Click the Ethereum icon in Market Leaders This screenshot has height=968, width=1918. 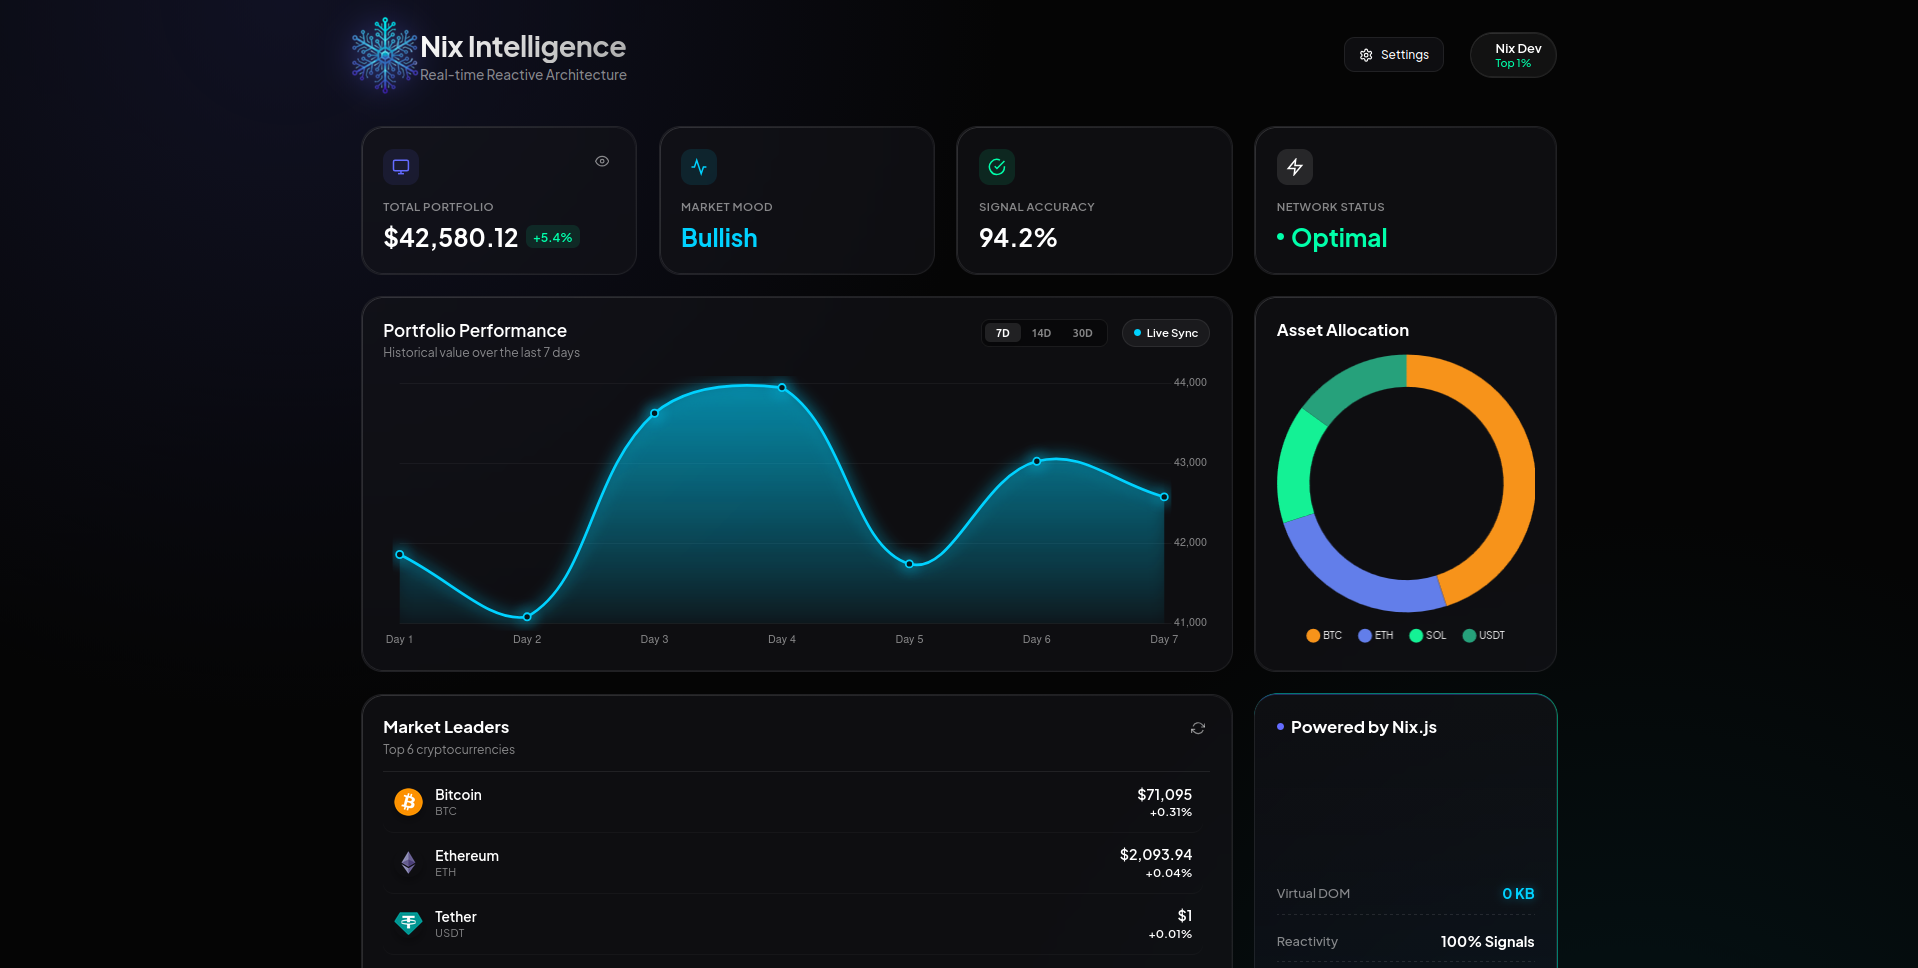tap(408, 862)
